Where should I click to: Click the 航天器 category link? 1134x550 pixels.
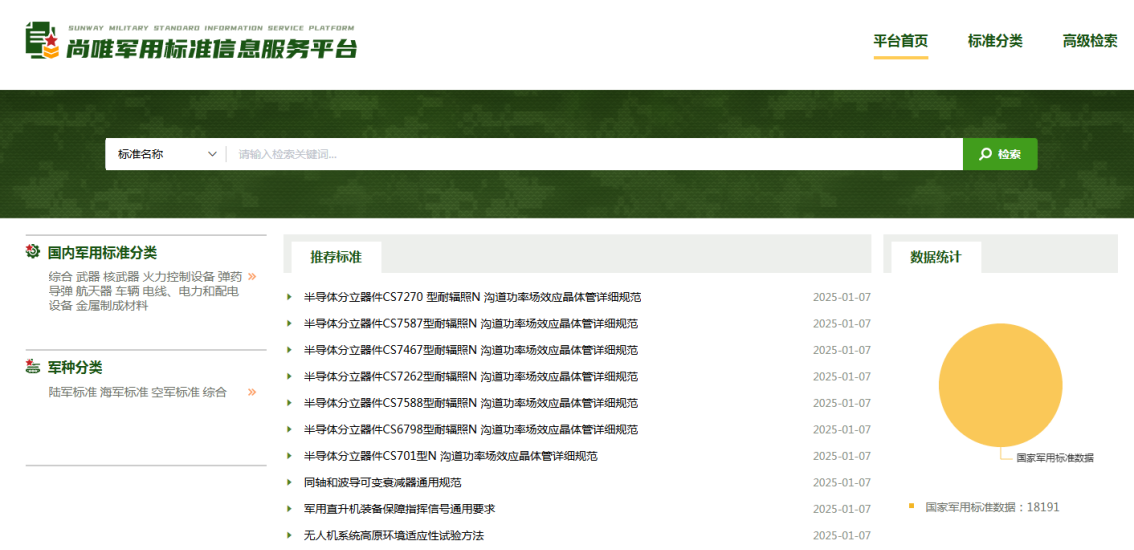click(94, 291)
